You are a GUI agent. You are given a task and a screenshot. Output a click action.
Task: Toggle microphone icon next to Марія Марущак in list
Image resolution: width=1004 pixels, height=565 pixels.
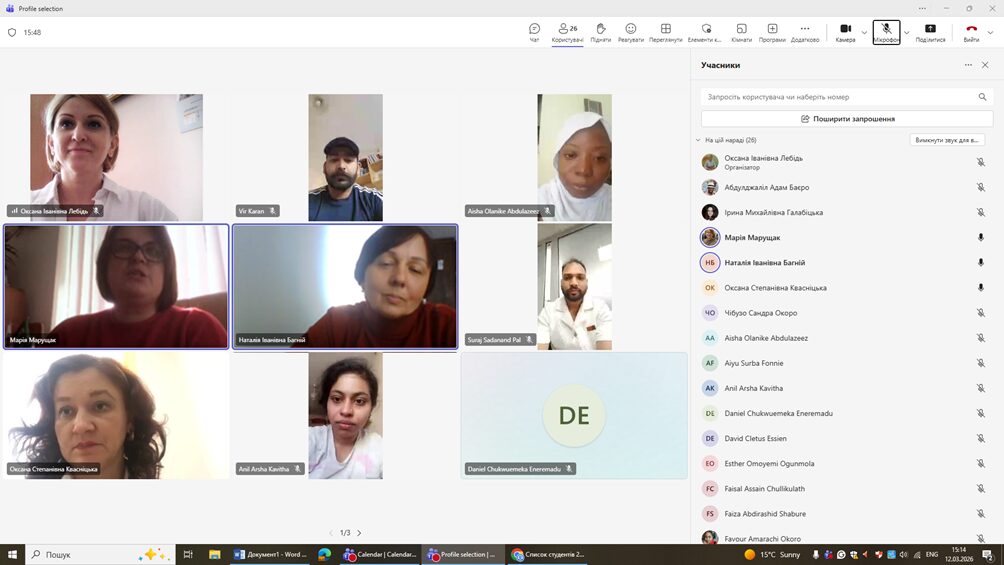pos(980,238)
